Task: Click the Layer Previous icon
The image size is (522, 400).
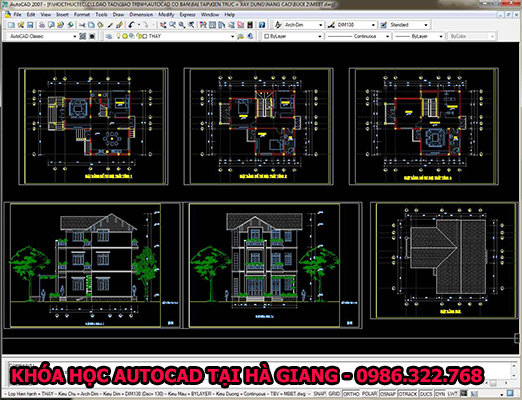Action: pos(251,36)
